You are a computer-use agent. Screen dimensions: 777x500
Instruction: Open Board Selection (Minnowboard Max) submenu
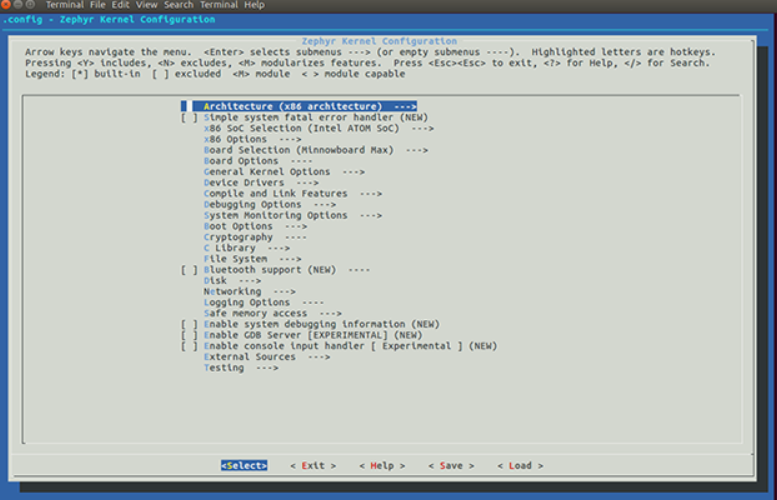(316, 150)
